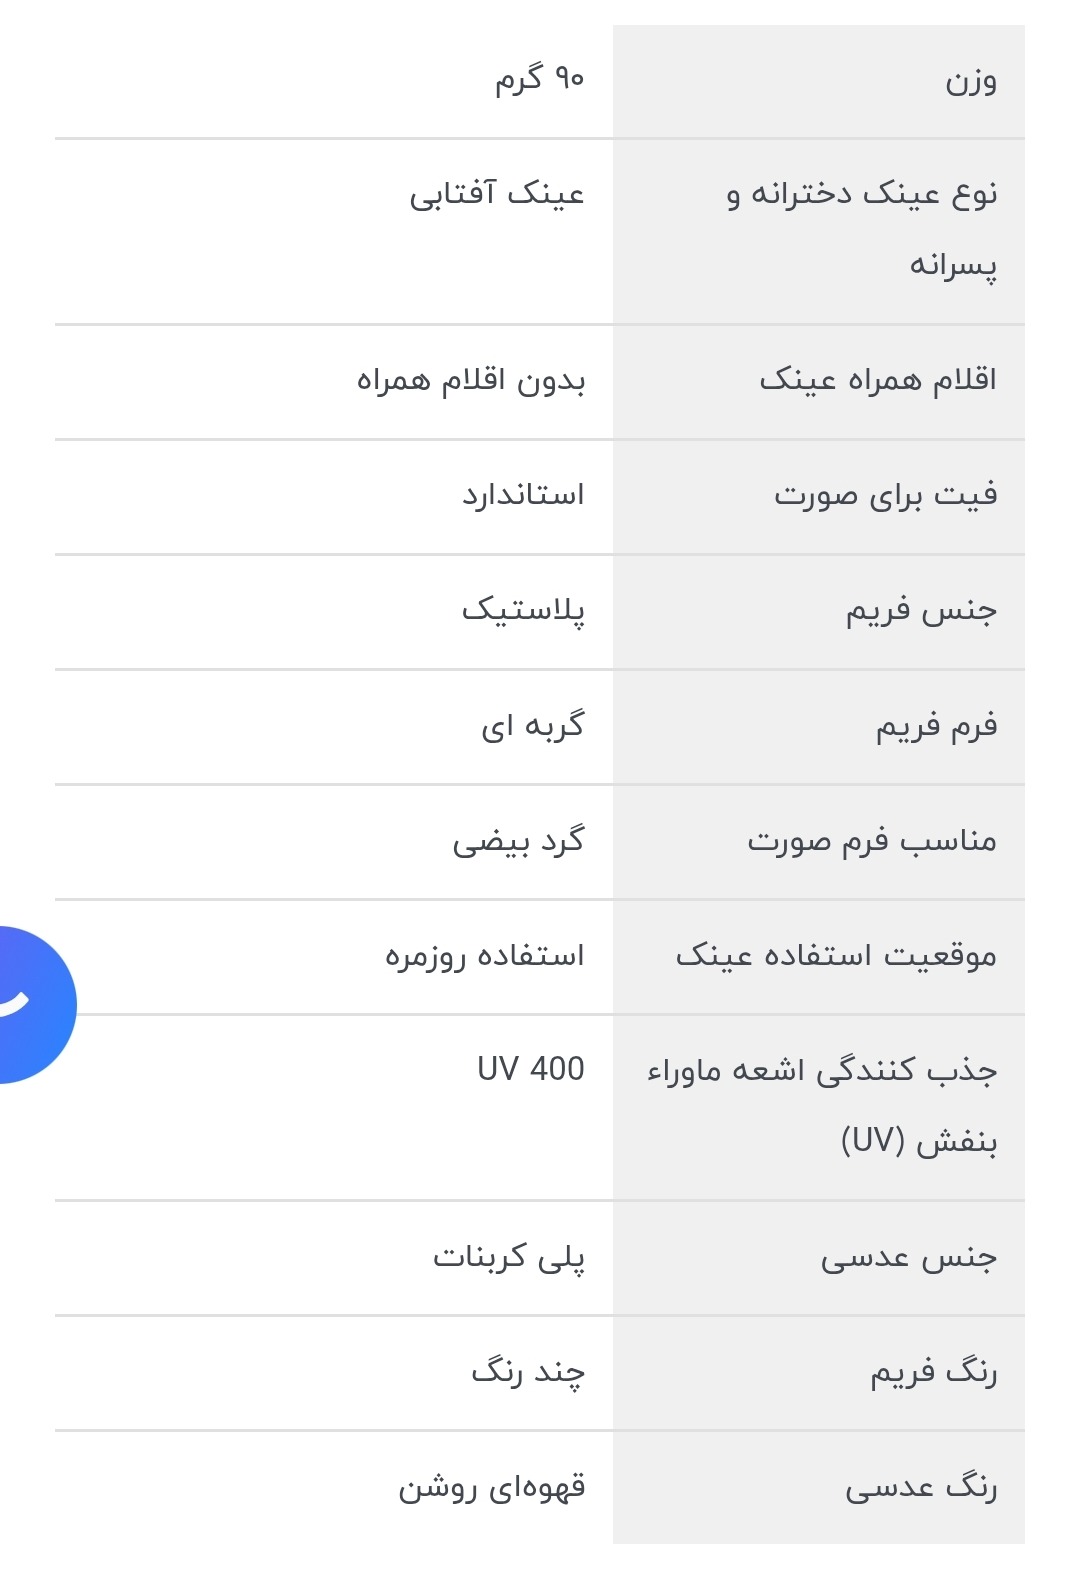Tap the استفاده روزمره value
The image size is (1080, 1579).
pyautogui.click(x=485, y=956)
